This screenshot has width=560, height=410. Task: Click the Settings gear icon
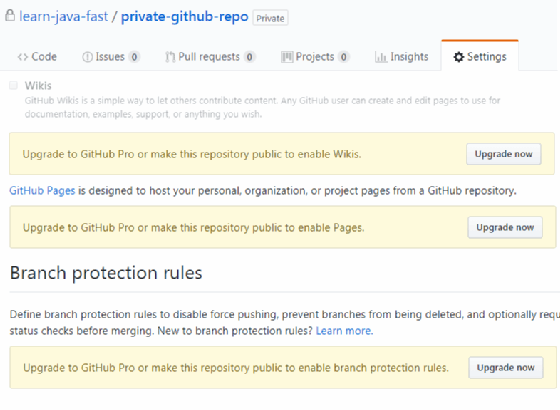point(459,57)
